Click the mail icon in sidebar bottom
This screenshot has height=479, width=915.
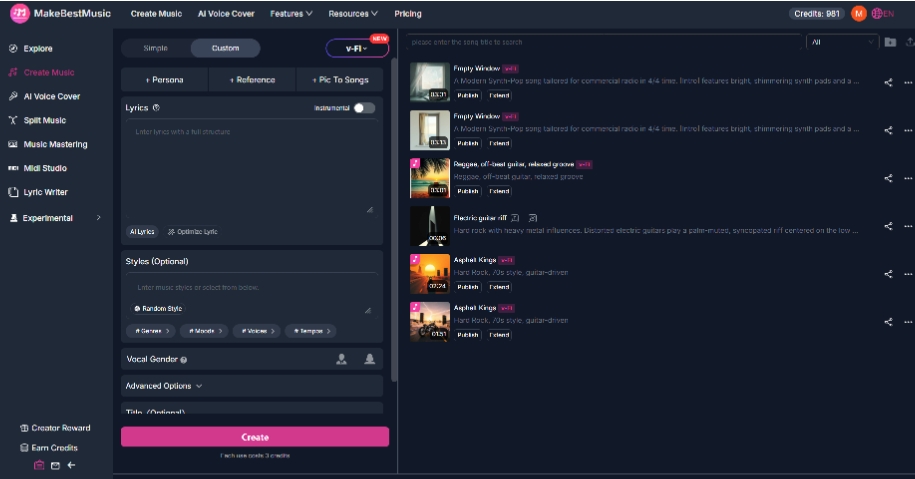click(x=55, y=466)
